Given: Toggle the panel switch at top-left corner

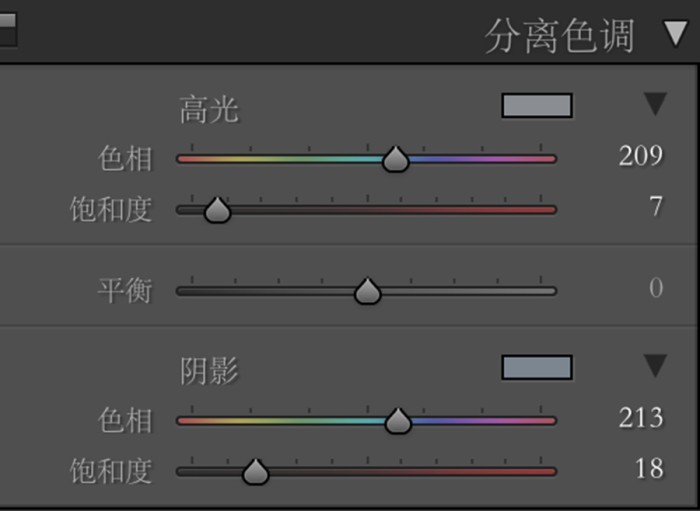Looking at the screenshot, I should click(x=8, y=29).
